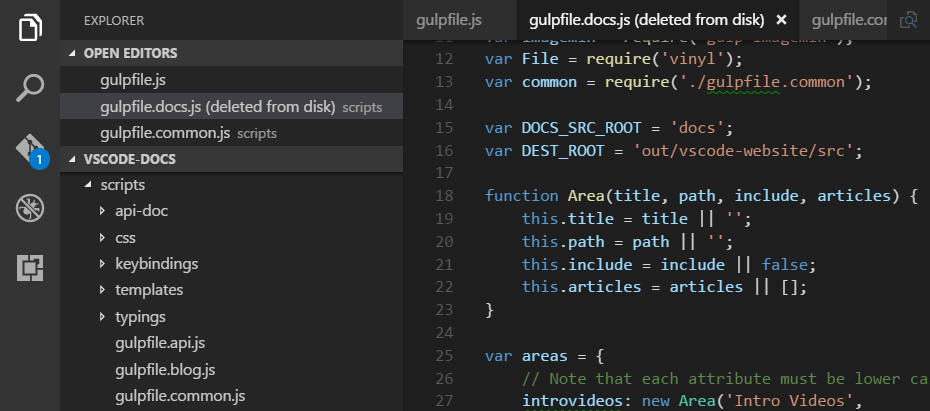
Task: Select the gulpfile.docs.js (deleted from disk) tab
Action: pyautogui.click(x=646, y=19)
